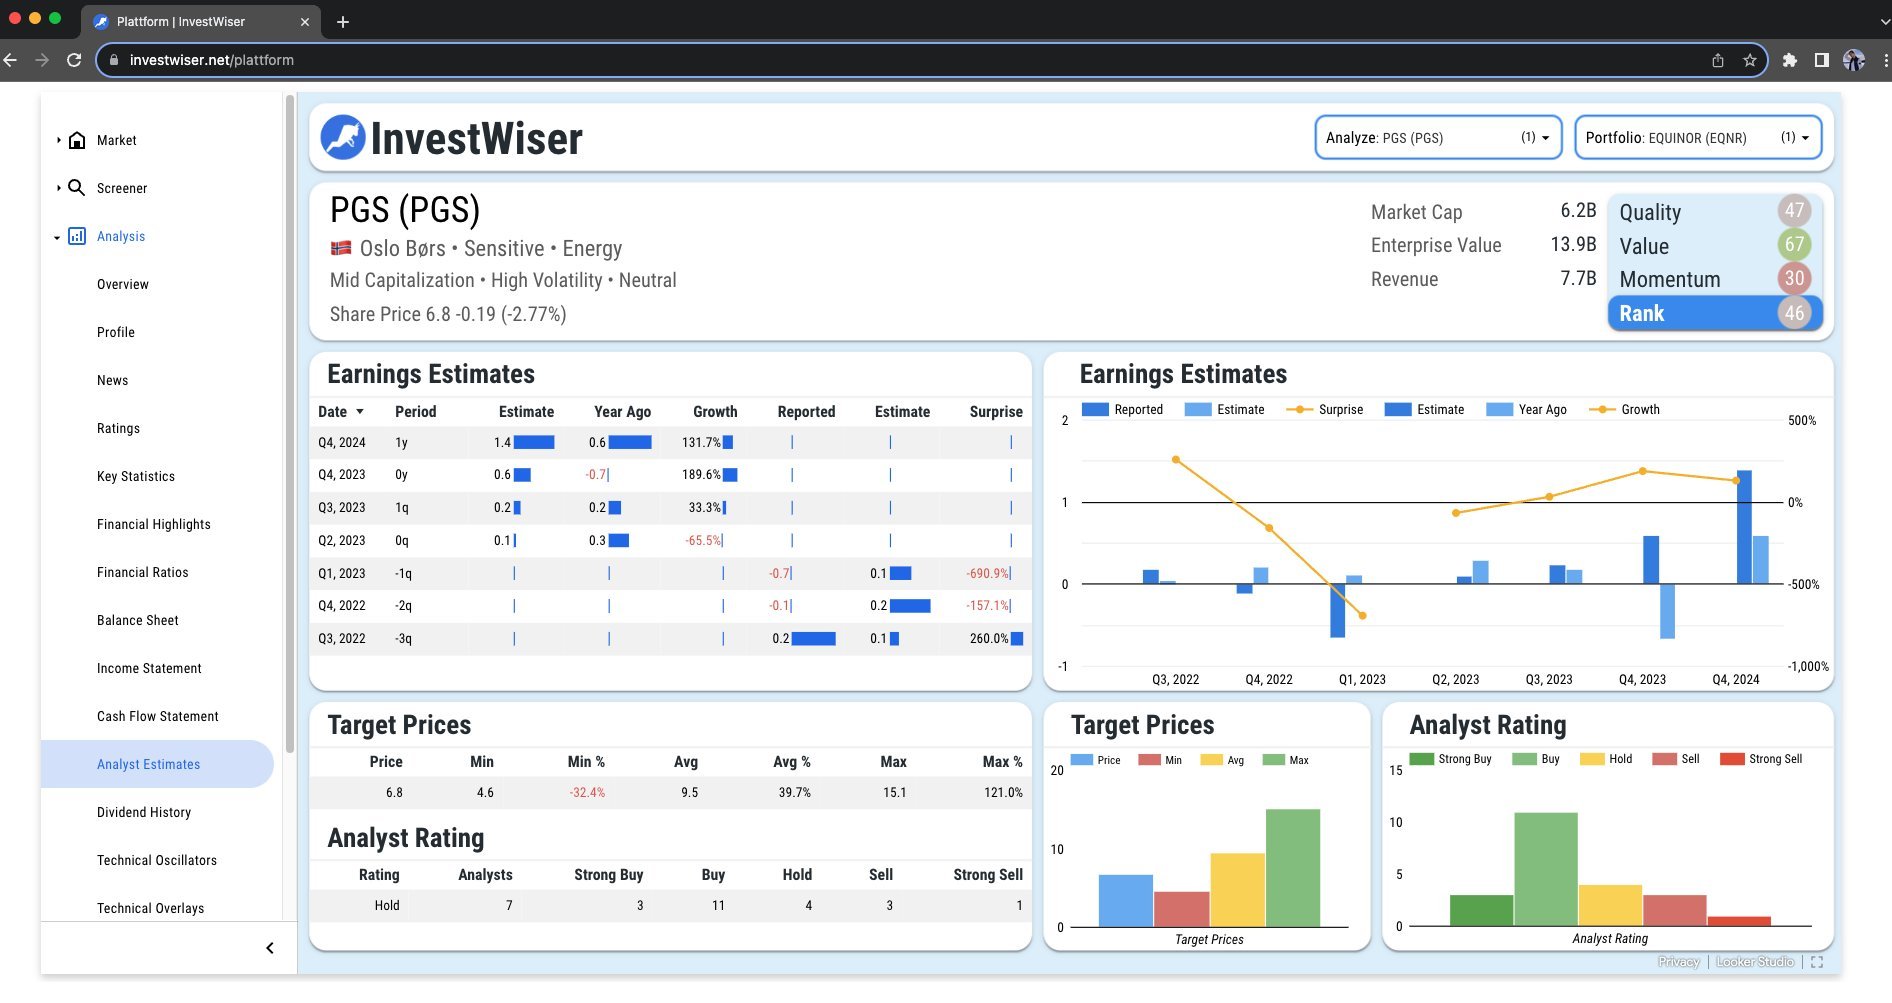Click the Strong Buy legend swatch
Screen dimensions: 1892x1003
pos(1421,759)
